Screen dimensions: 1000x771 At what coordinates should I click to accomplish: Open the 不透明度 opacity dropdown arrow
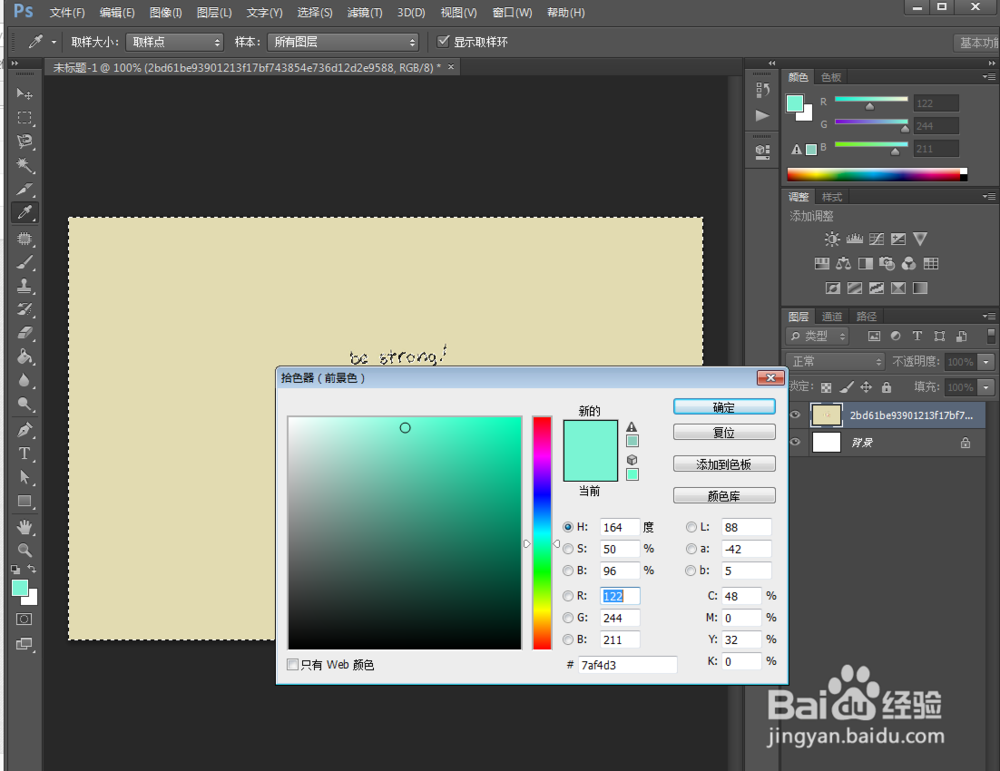(987, 362)
